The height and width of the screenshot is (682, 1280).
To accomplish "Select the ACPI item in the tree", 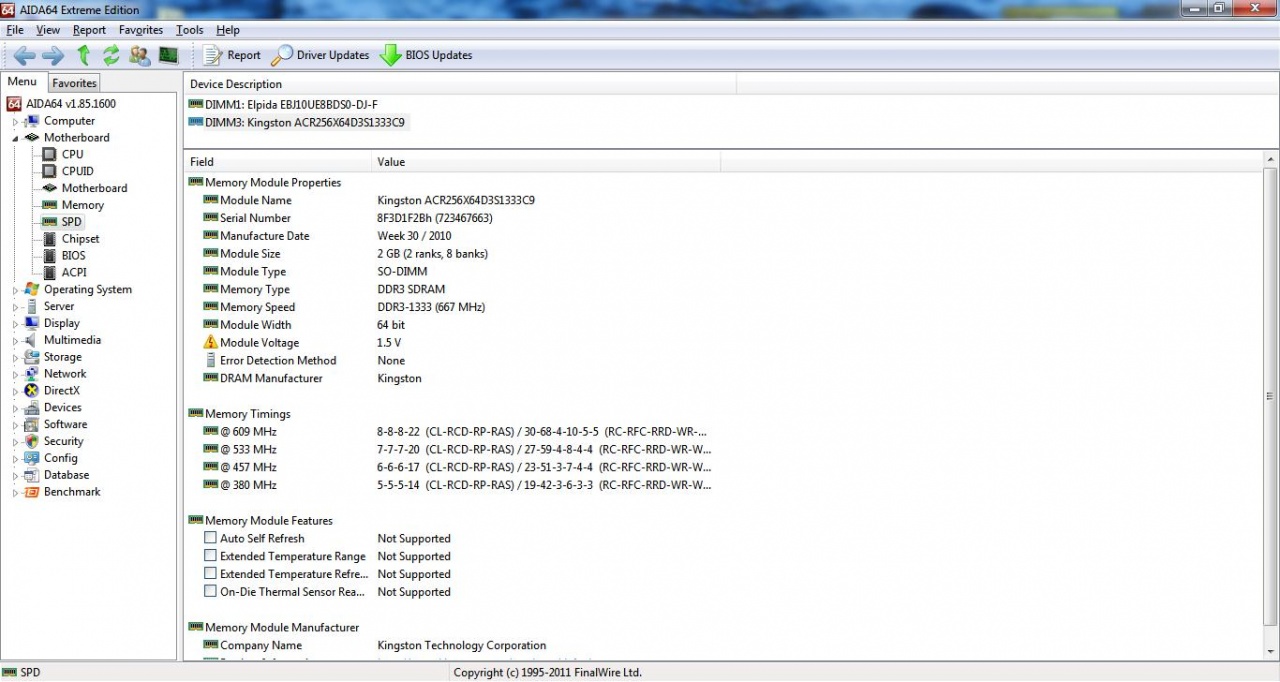I will coord(65,272).
